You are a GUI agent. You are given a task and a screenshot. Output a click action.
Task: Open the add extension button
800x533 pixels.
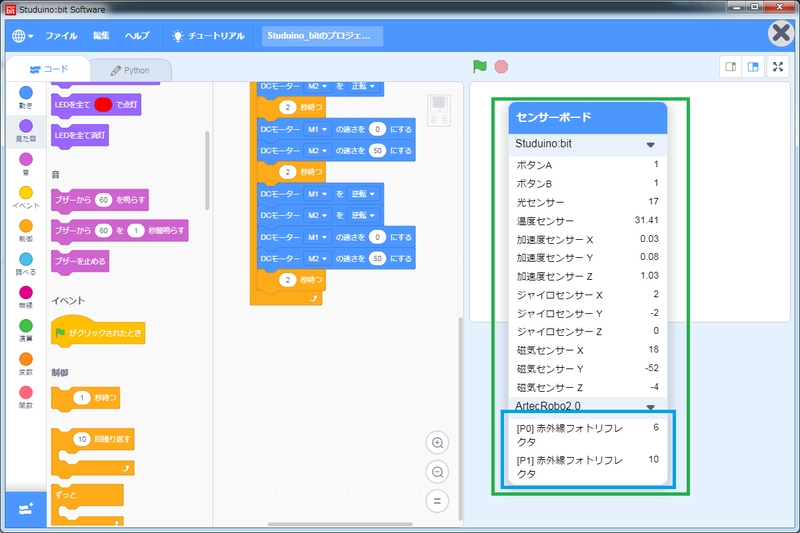click(26, 509)
